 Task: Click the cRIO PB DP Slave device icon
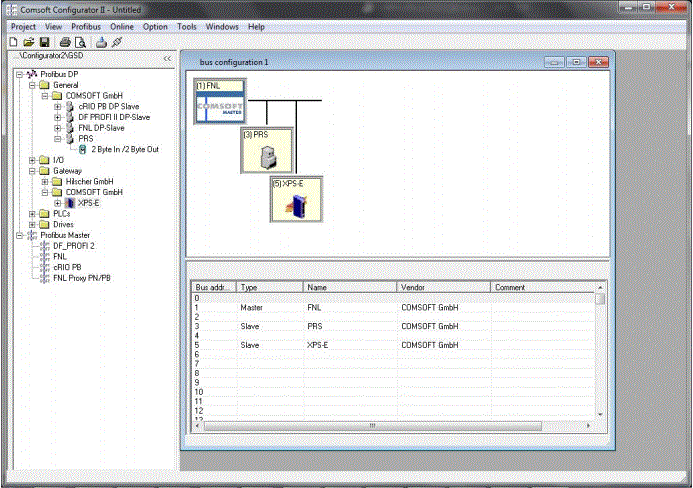point(69,107)
